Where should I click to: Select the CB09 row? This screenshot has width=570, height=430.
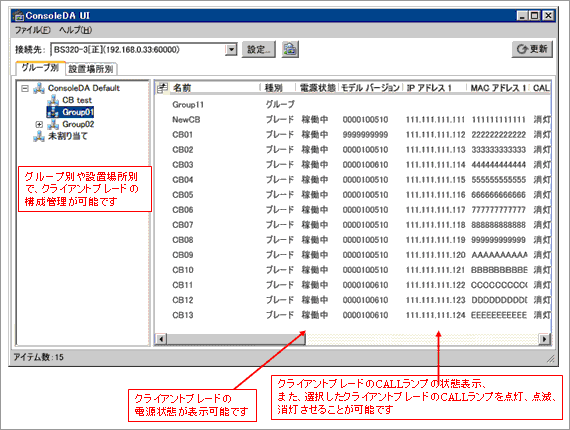[x=353, y=255]
